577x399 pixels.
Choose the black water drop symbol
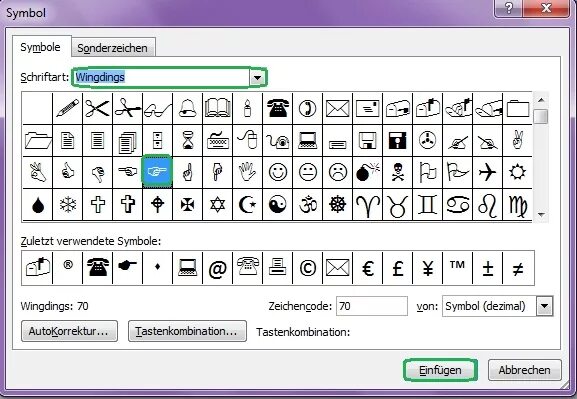[38, 204]
